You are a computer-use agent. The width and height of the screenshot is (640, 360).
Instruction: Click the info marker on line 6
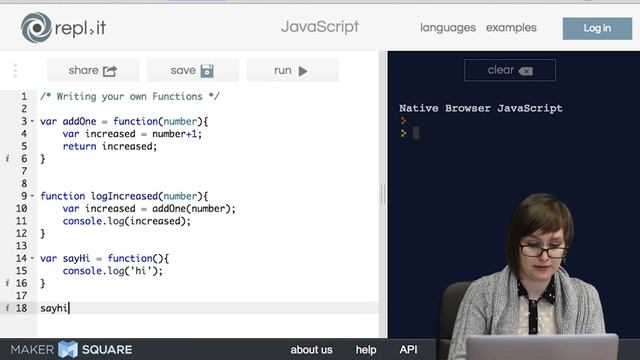tap(7, 158)
